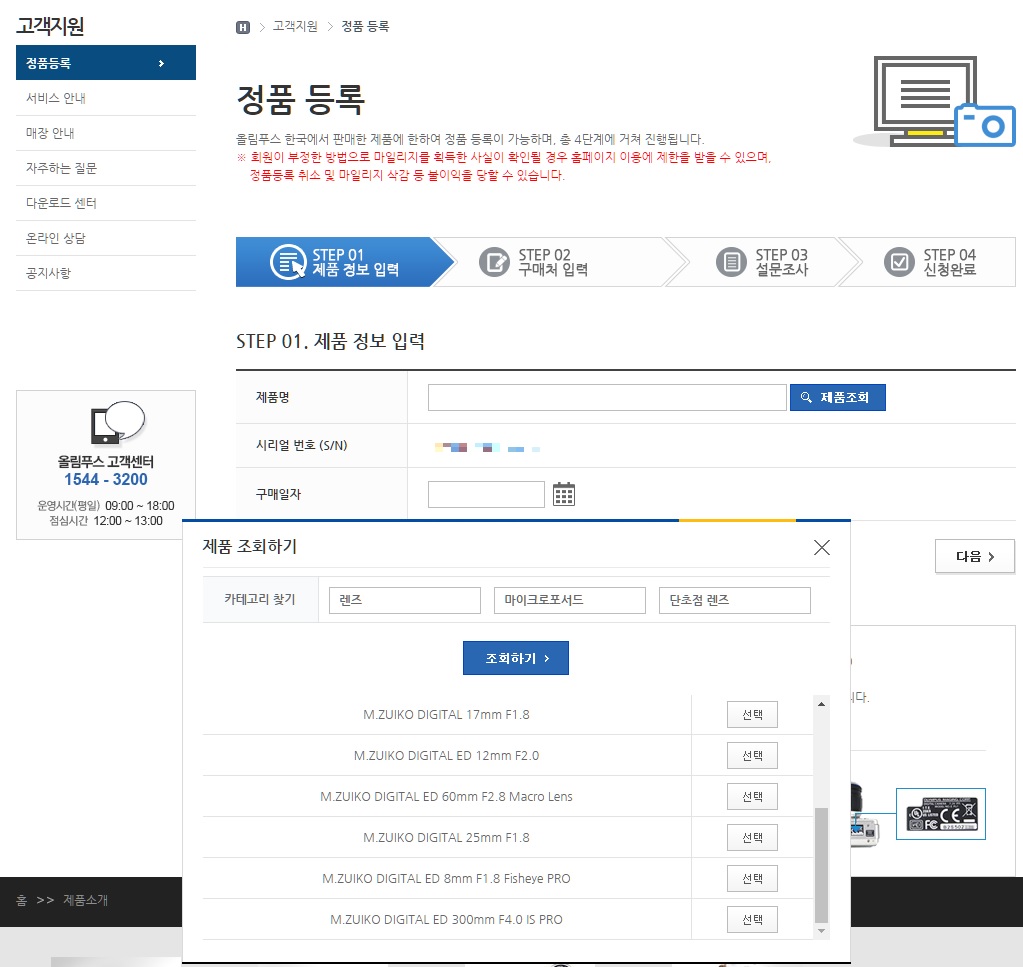1023x967 pixels.
Task: Close the 제품 조회하기 popup
Action: click(x=821, y=547)
